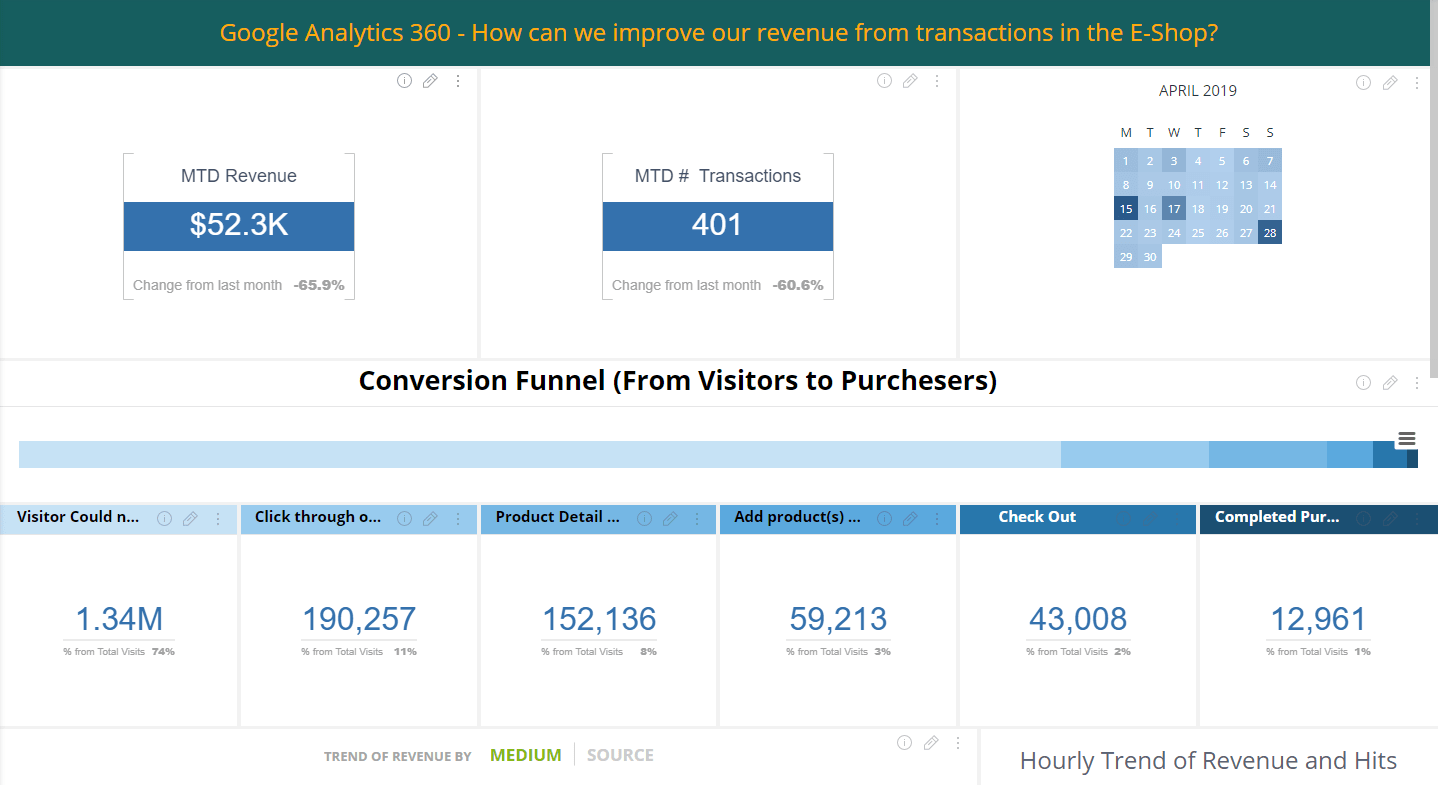
Task: Click the 12,961 Completed Purchase value
Action: click(x=1317, y=619)
